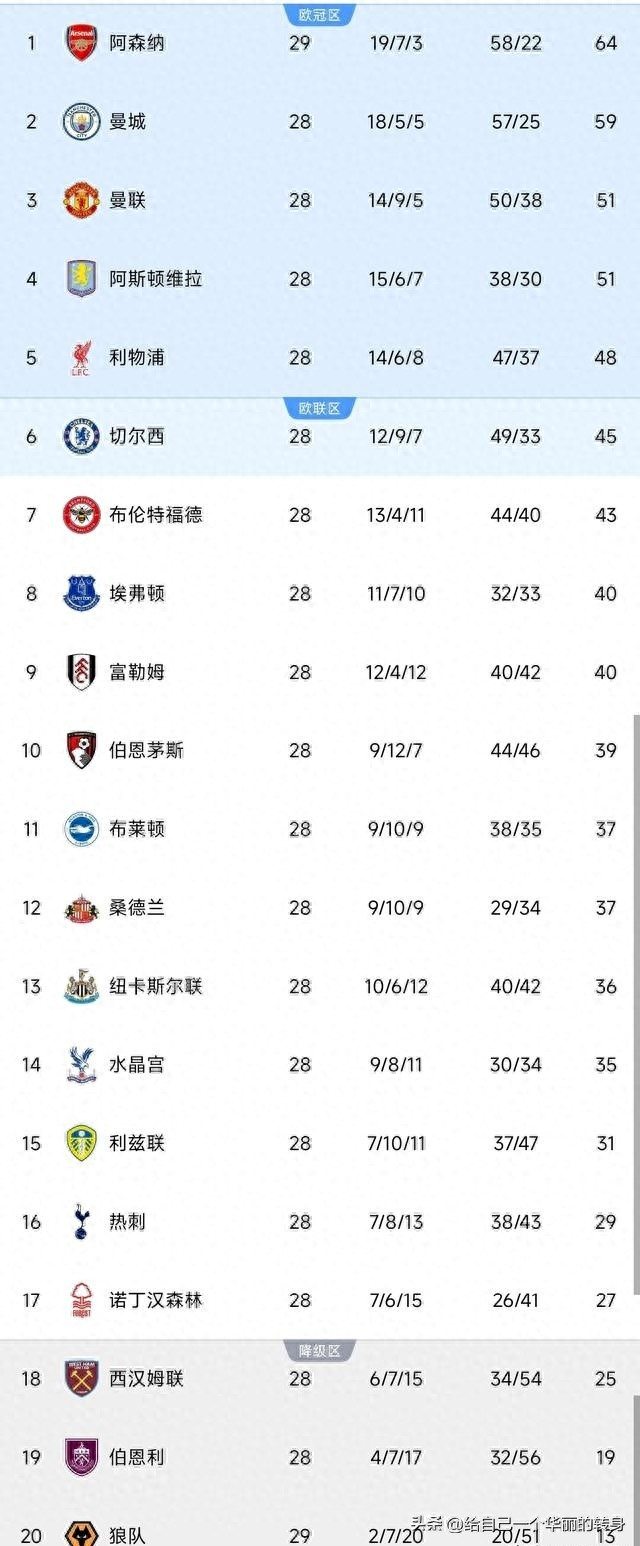This screenshot has height=1546, width=640.
Task: Click the Tottenham cockerel crest icon
Action: click(x=82, y=1222)
